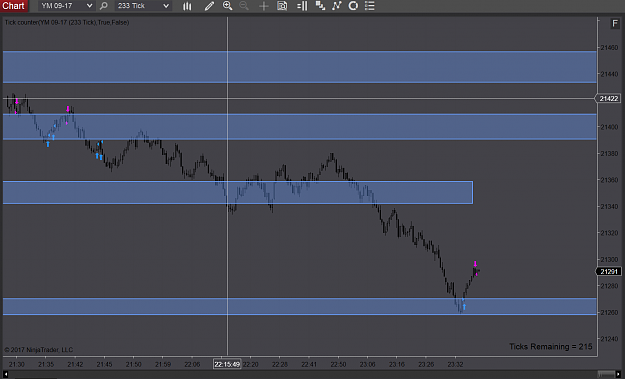The height and width of the screenshot is (379, 625).
Task: Click the 21422 price marker
Action: [608, 98]
